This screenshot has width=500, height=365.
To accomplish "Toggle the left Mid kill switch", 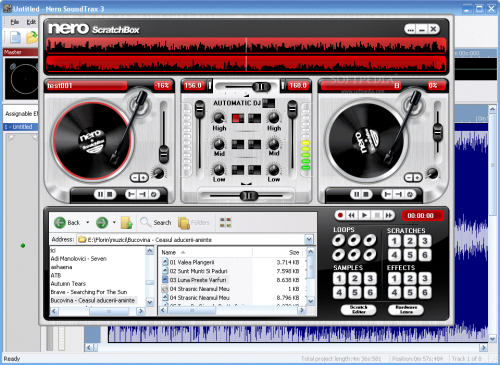I will coord(238,144).
